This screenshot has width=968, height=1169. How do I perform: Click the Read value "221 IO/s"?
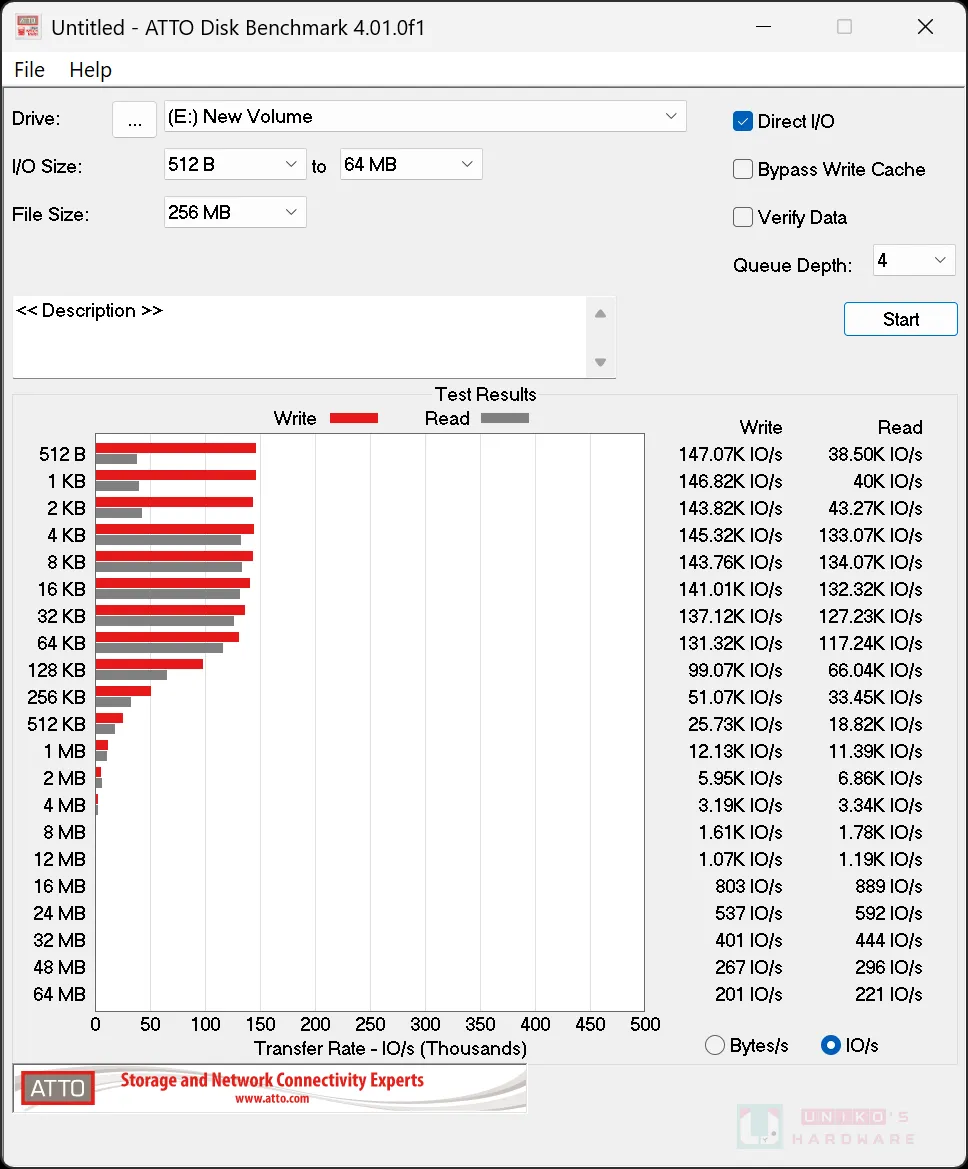pyautogui.click(x=889, y=995)
